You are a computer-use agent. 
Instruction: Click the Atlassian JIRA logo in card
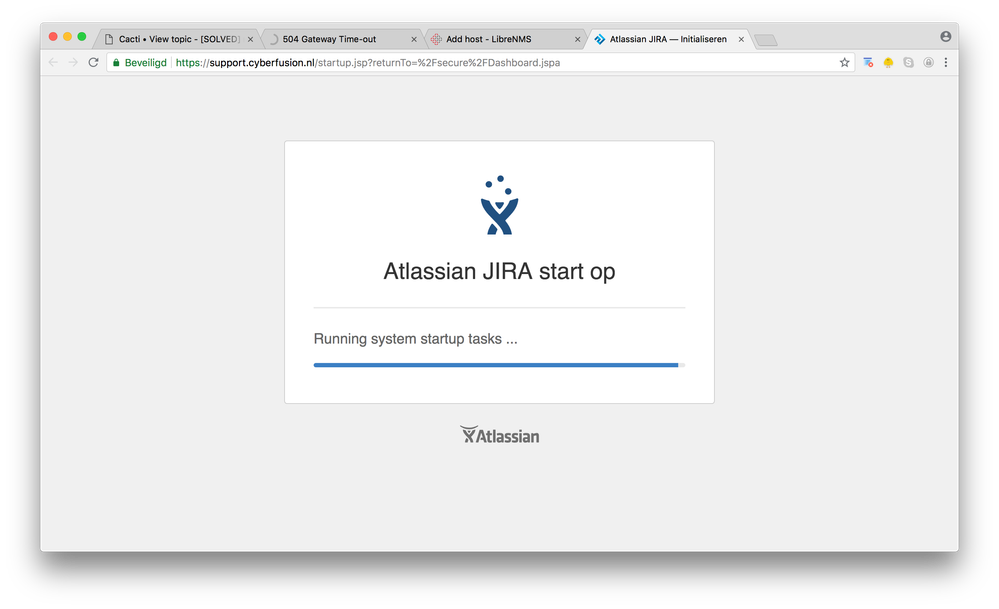[500, 205]
